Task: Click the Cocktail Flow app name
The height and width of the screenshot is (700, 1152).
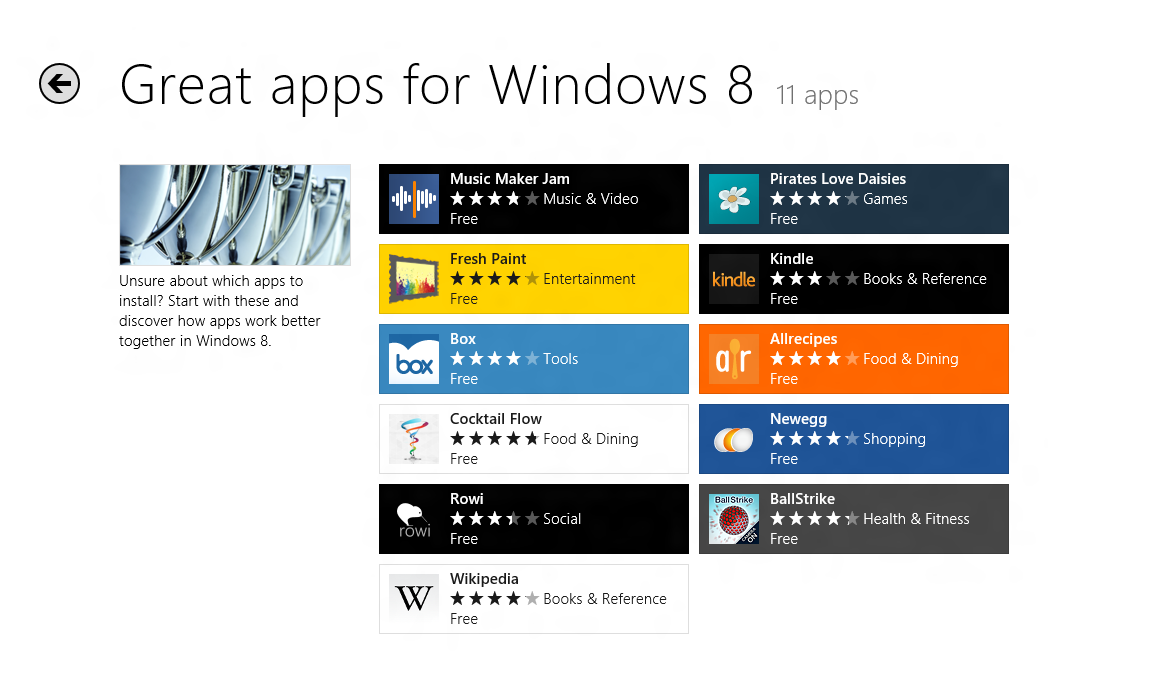Action: tap(496, 419)
